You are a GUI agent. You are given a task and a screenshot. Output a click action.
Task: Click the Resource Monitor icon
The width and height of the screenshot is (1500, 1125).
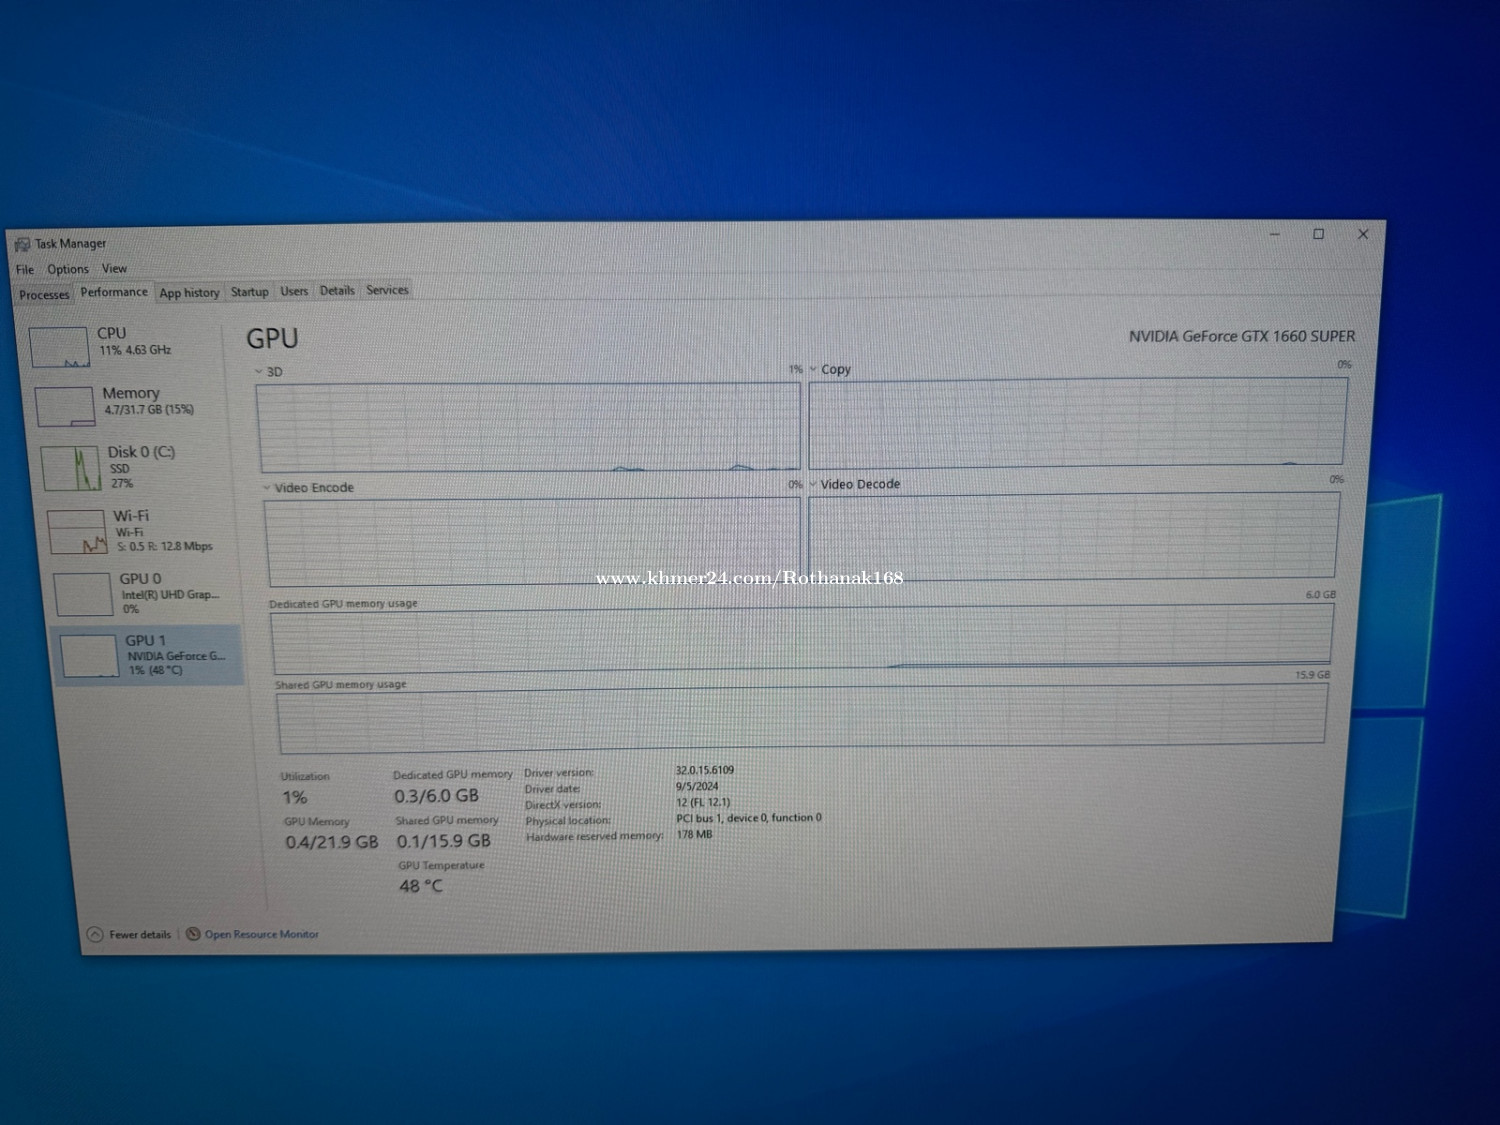click(x=193, y=934)
